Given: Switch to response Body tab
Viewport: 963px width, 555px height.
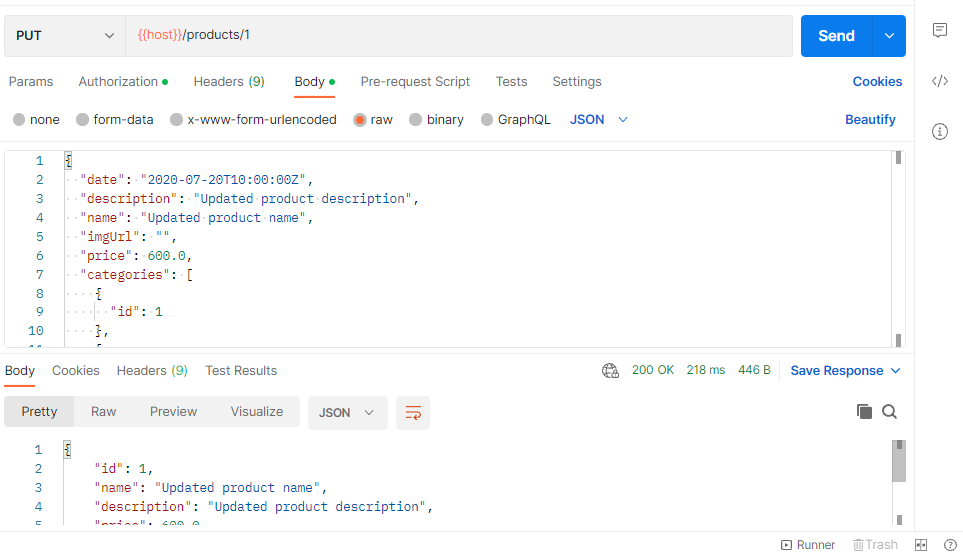Looking at the screenshot, I should click(20, 371).
